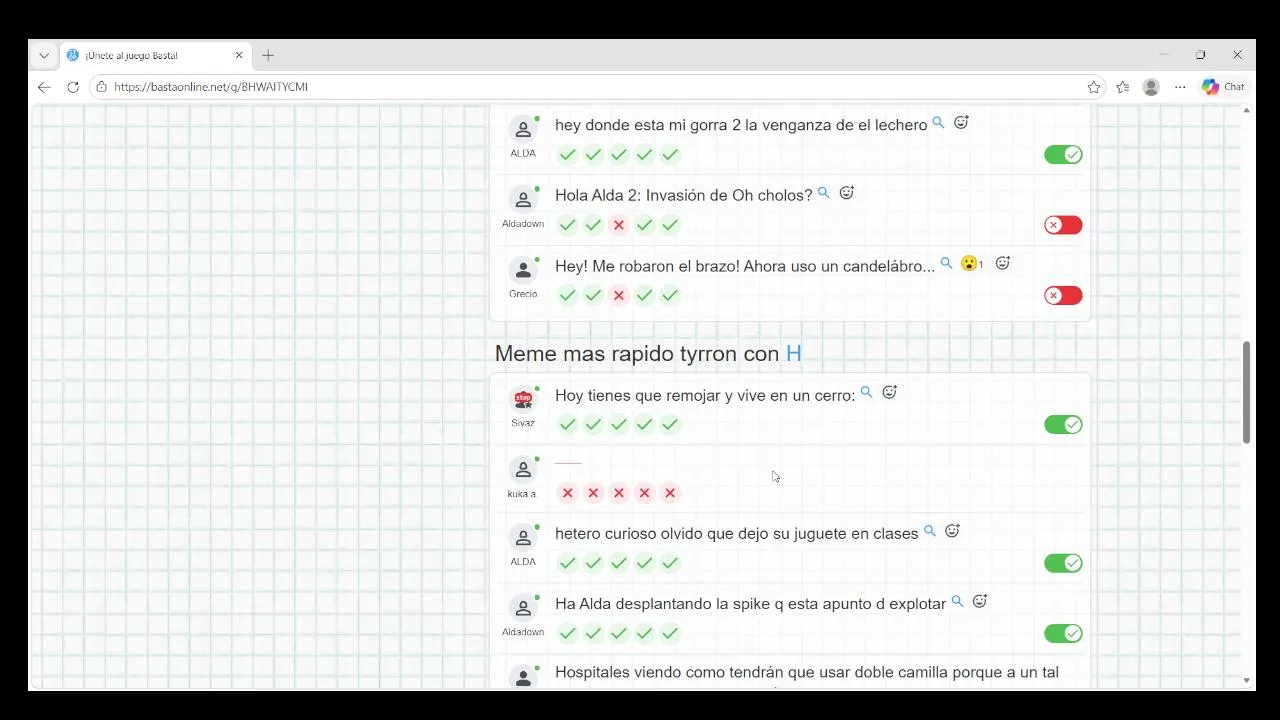Screen dimensions: 1280x720
Task: Toggle on approval switch for Grecio's answer
Action: [1063, 295]
